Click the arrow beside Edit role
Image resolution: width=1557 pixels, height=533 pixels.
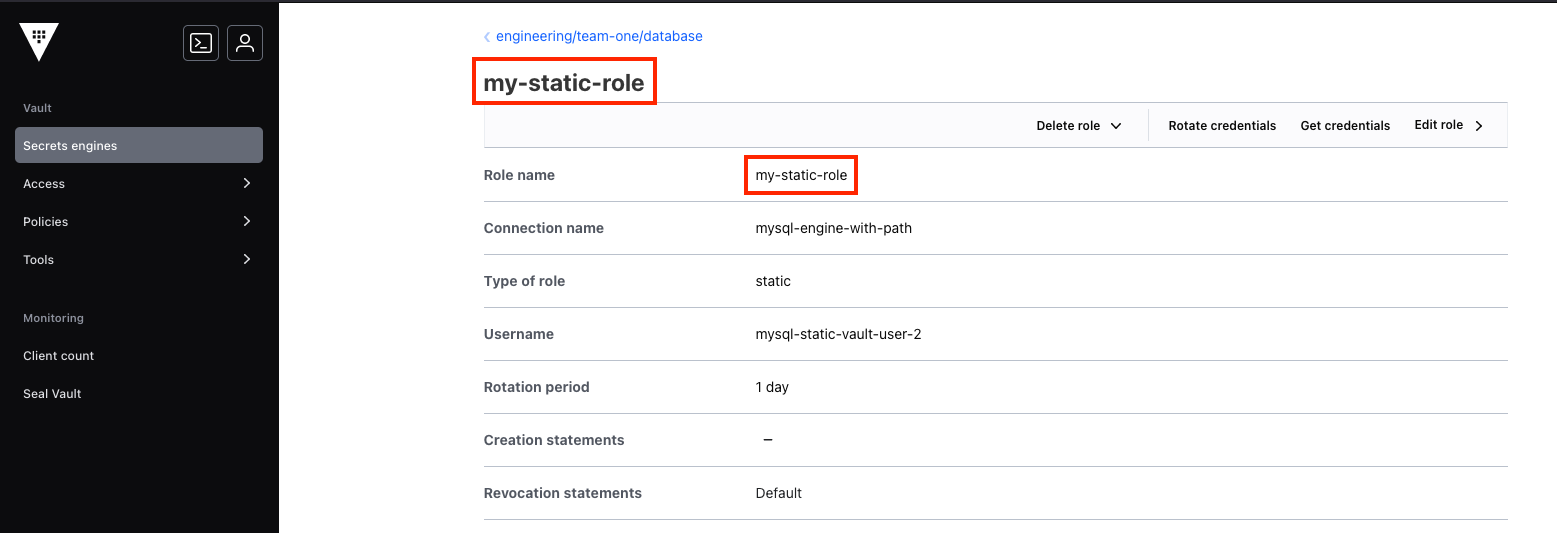(x=1479, y=126)
